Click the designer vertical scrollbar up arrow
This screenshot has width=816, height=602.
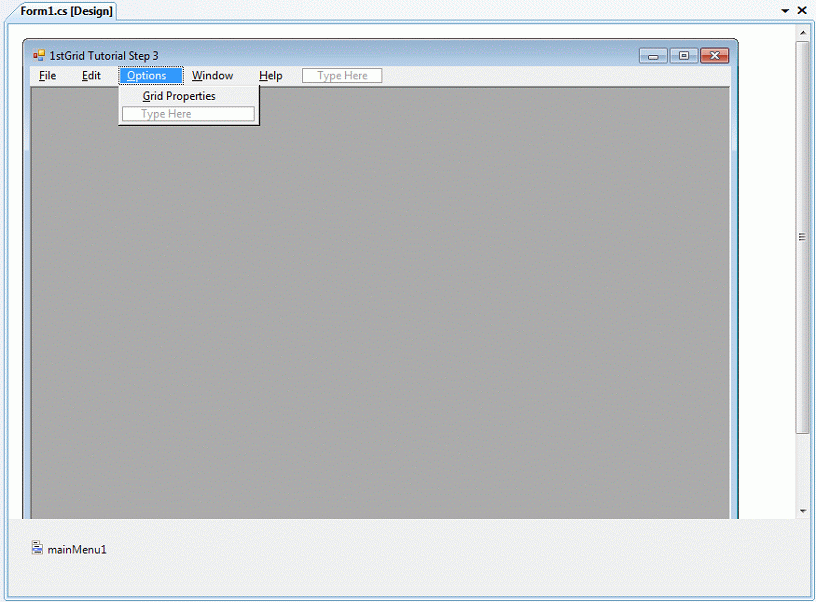click(x=802, y=32)
